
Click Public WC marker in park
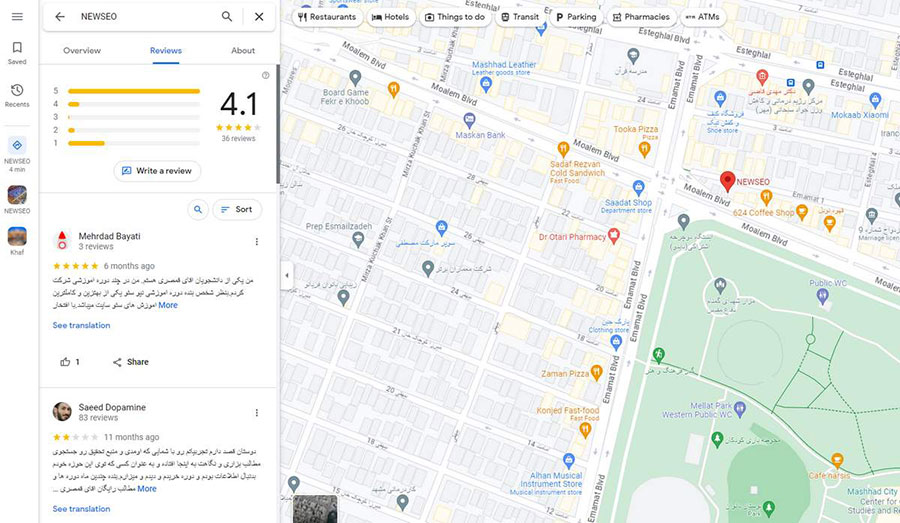(822, 296)
